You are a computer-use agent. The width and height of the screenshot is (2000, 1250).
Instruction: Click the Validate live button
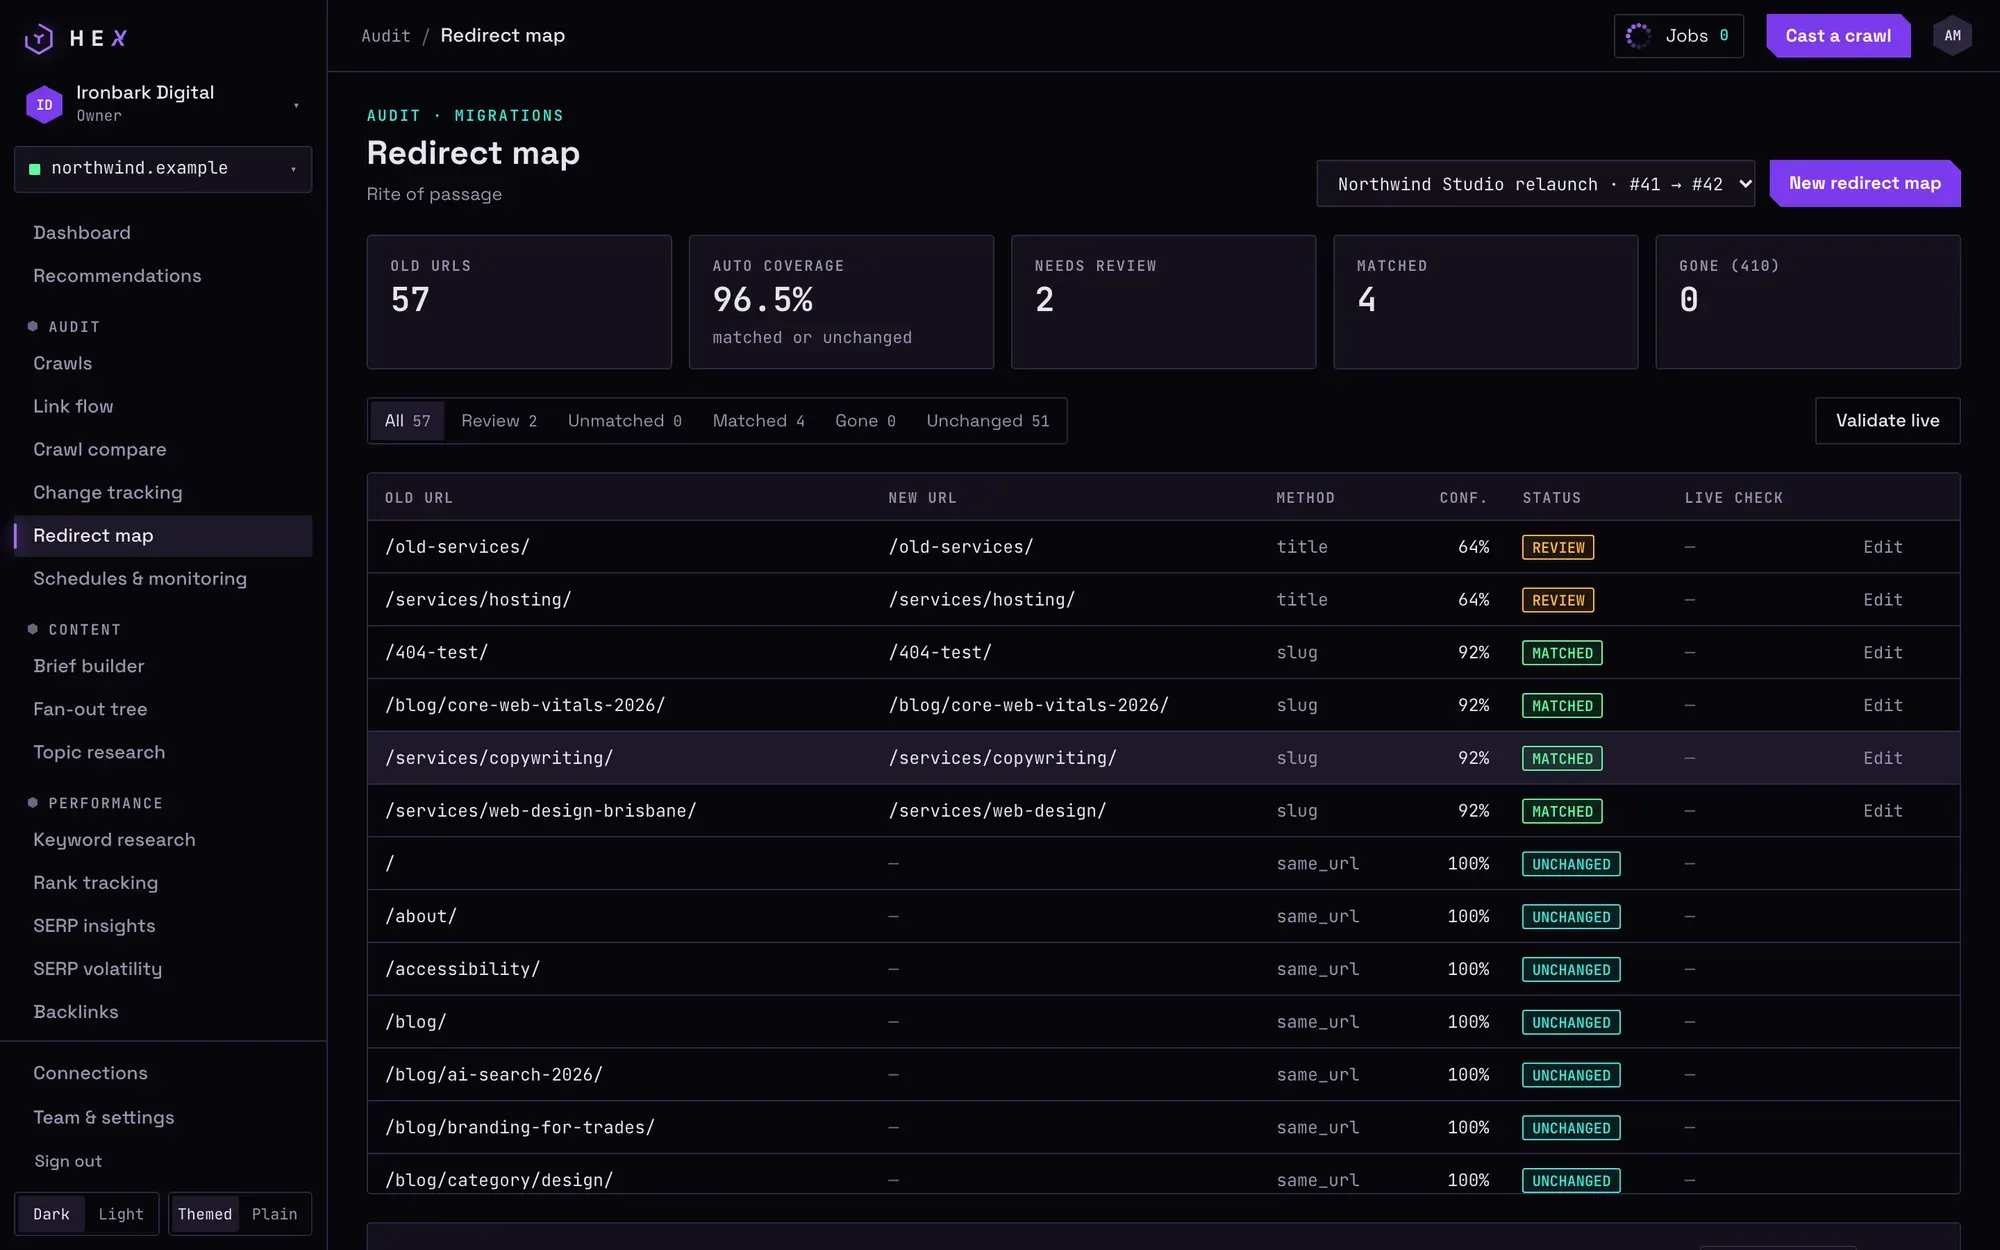[1887, 421]
